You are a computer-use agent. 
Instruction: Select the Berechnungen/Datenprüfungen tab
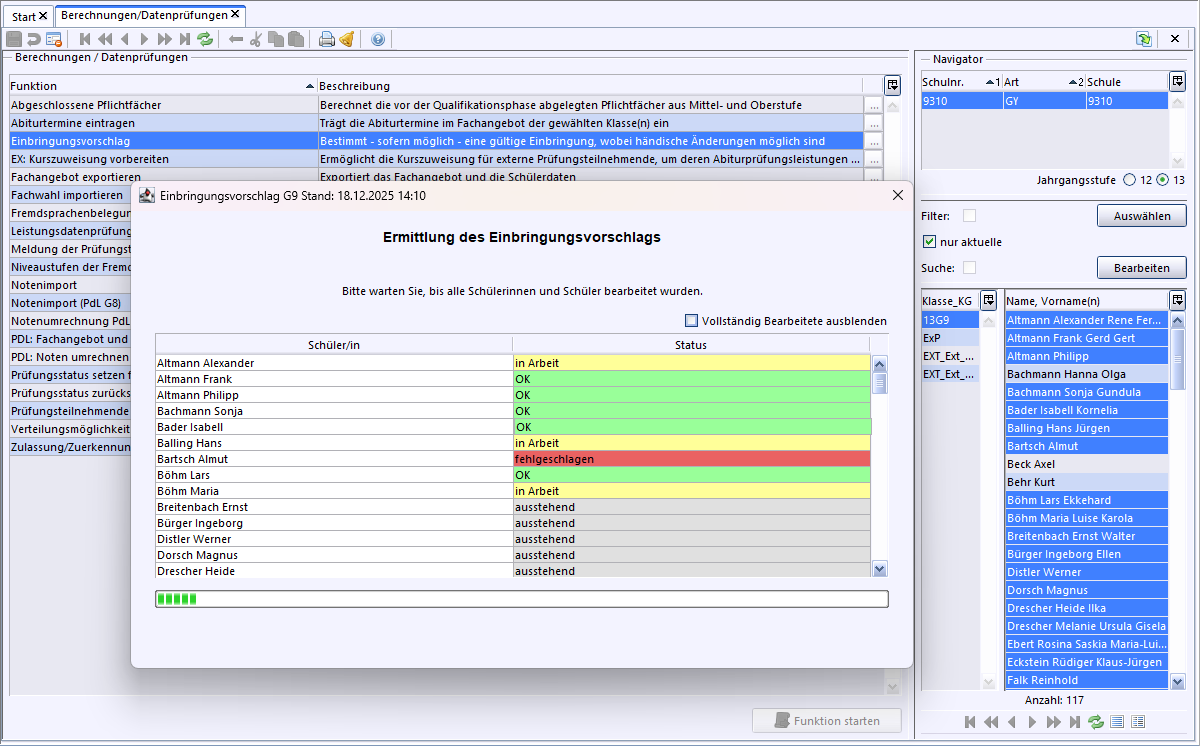click(144, 15)
